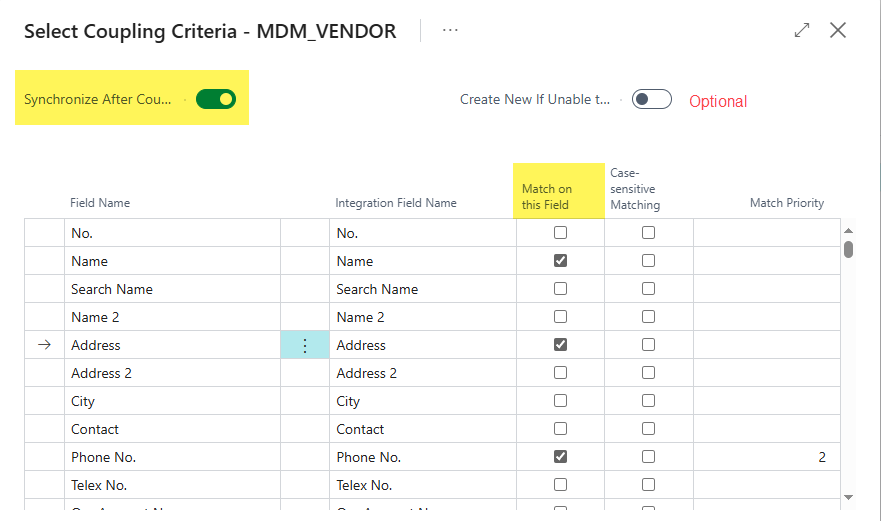Click the Field Name column header
Viewport: 881px width, 521px height.
100,203
